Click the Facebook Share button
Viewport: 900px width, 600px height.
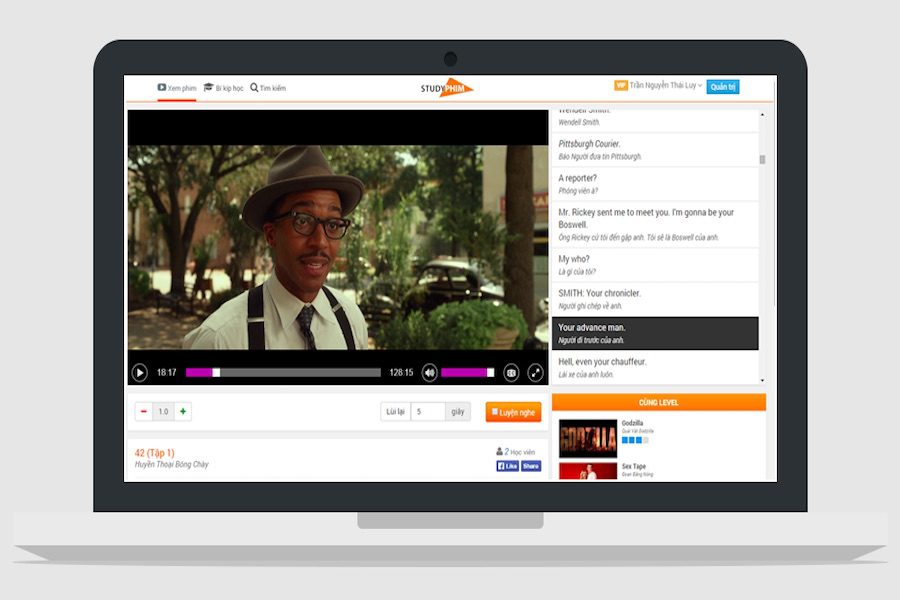[531, 466]
